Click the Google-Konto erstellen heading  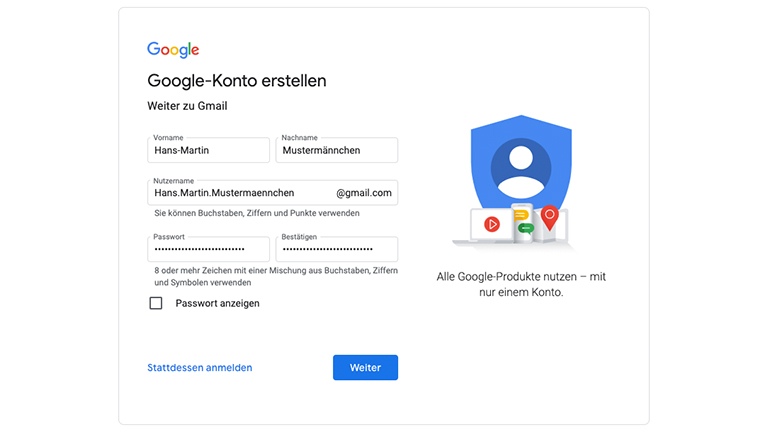point(237,81)
